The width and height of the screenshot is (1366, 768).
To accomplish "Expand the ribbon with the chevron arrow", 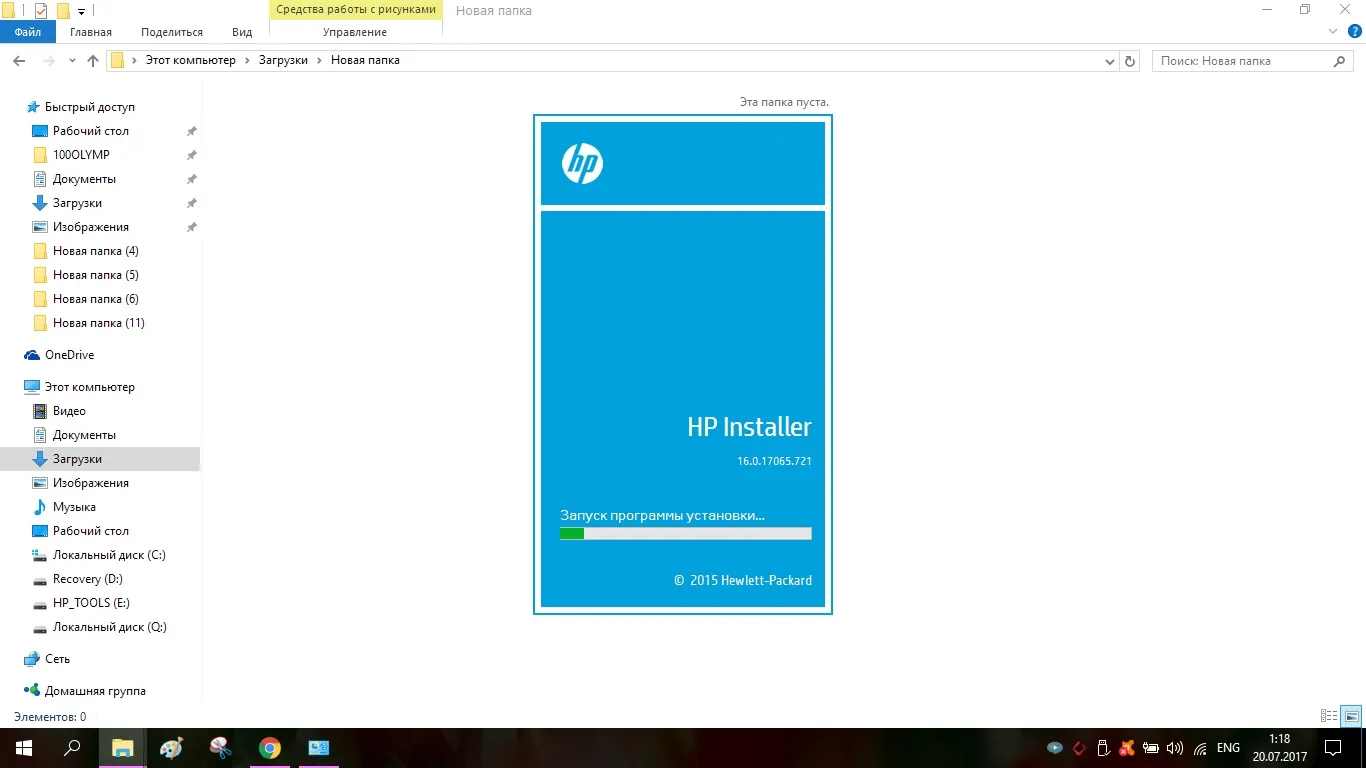I will (x=1332, y=32).
